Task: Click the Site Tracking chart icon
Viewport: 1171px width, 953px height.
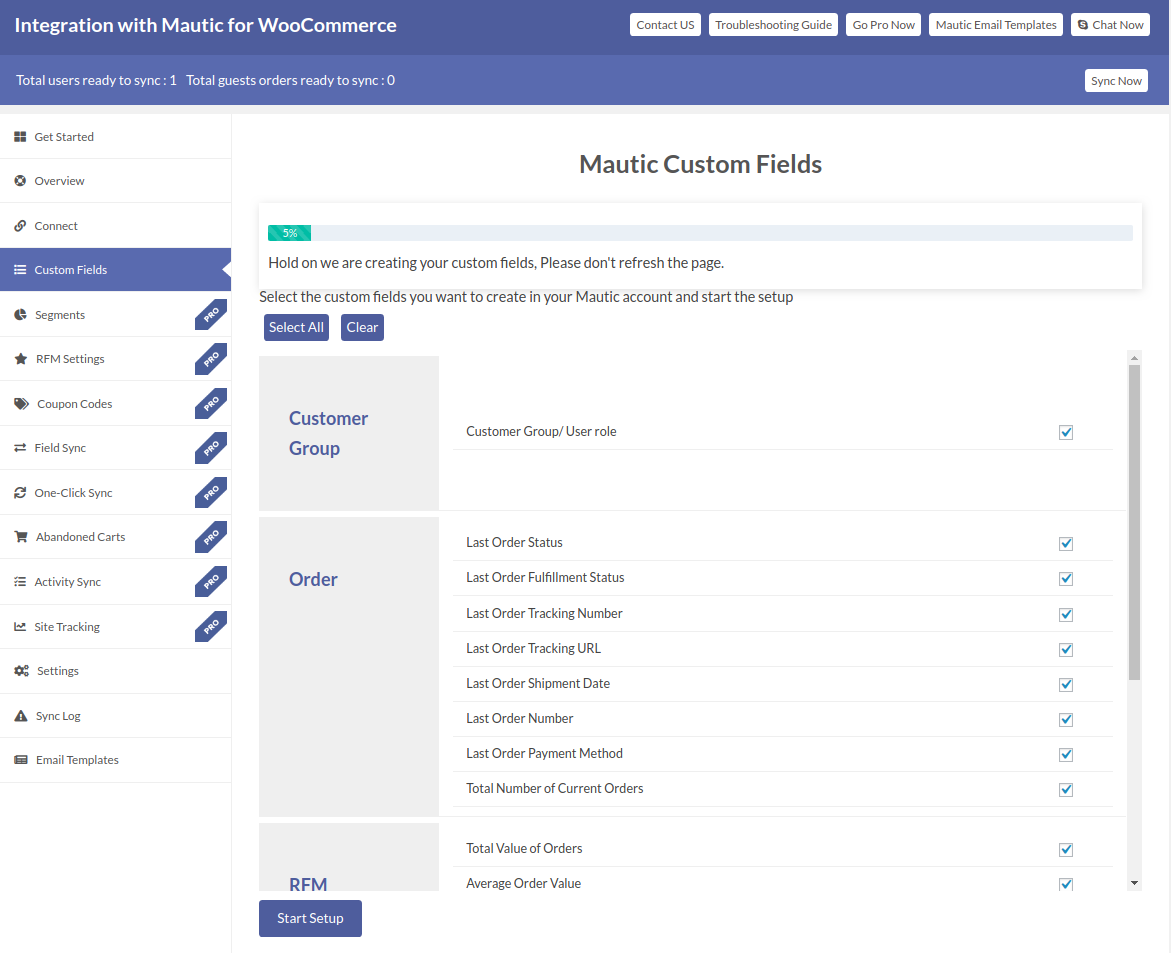Action: point(20,626)
